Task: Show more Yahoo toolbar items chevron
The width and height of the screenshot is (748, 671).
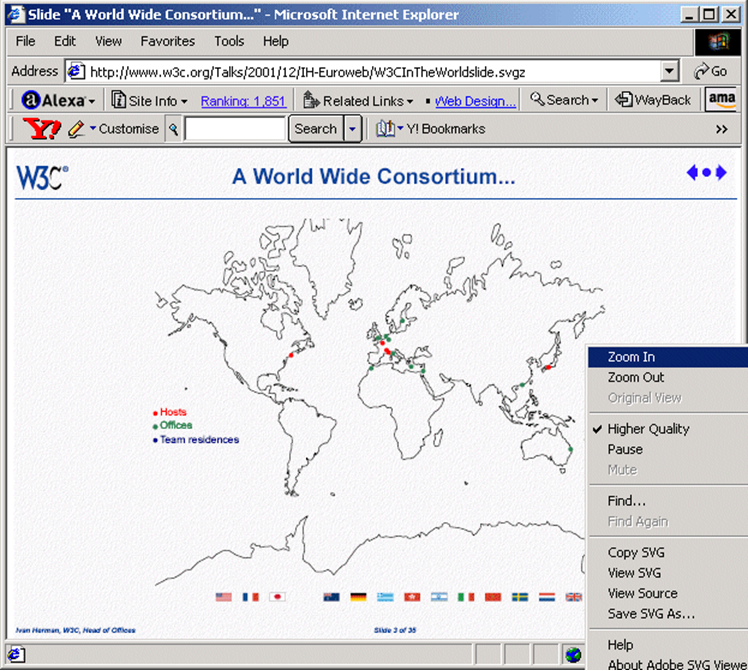Action: coord(721,129)
